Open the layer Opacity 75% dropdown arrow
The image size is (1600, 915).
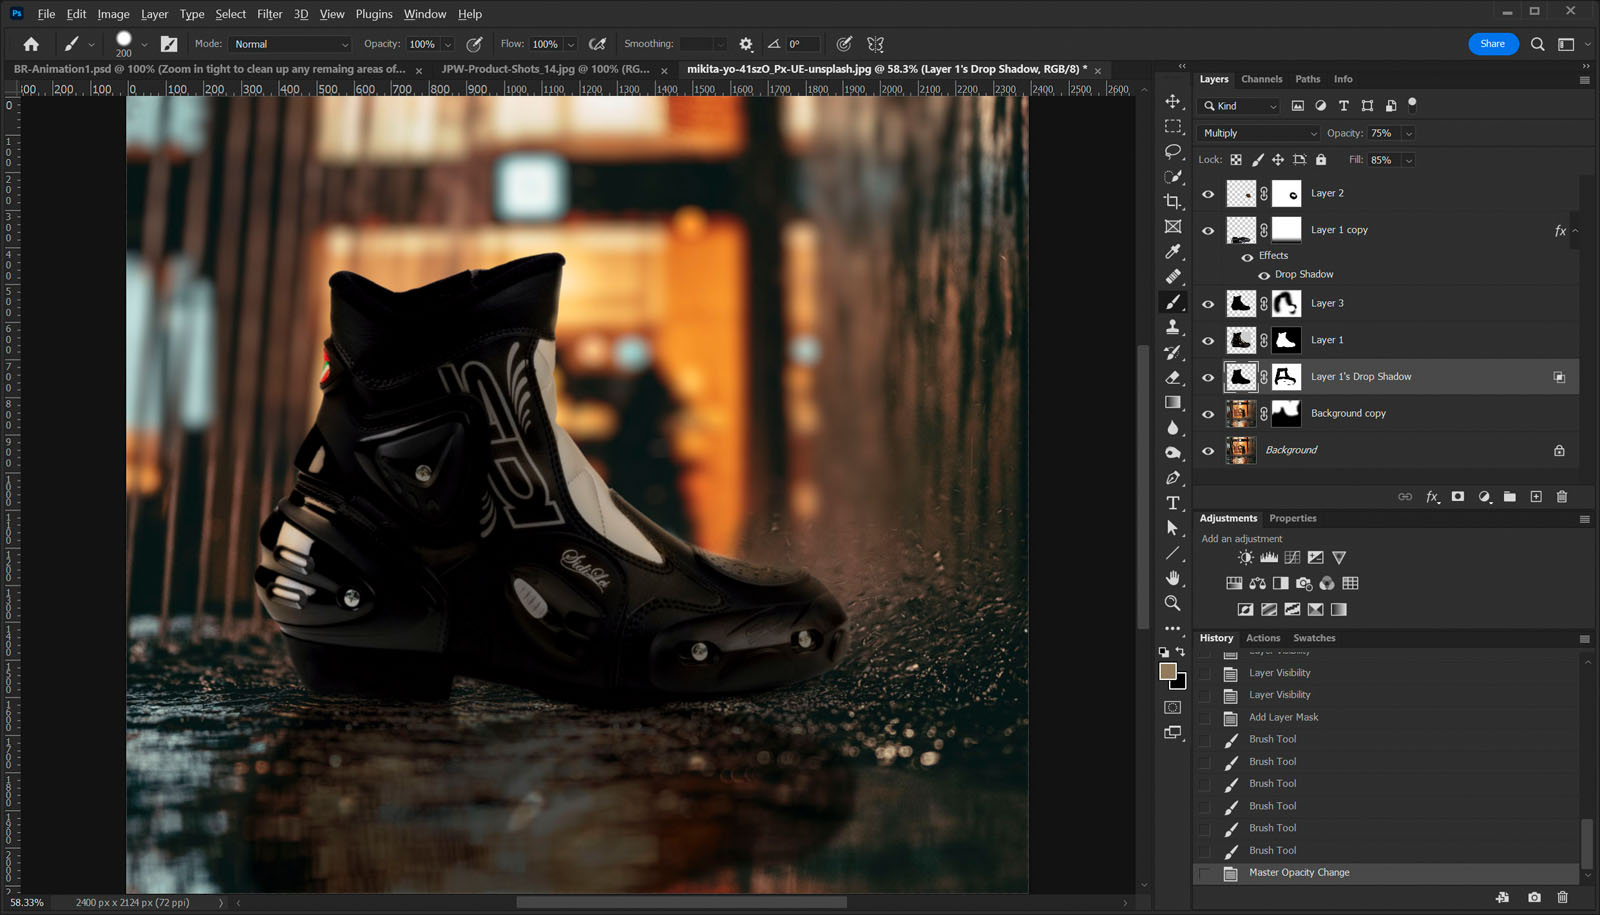[x=1409, y=133]
